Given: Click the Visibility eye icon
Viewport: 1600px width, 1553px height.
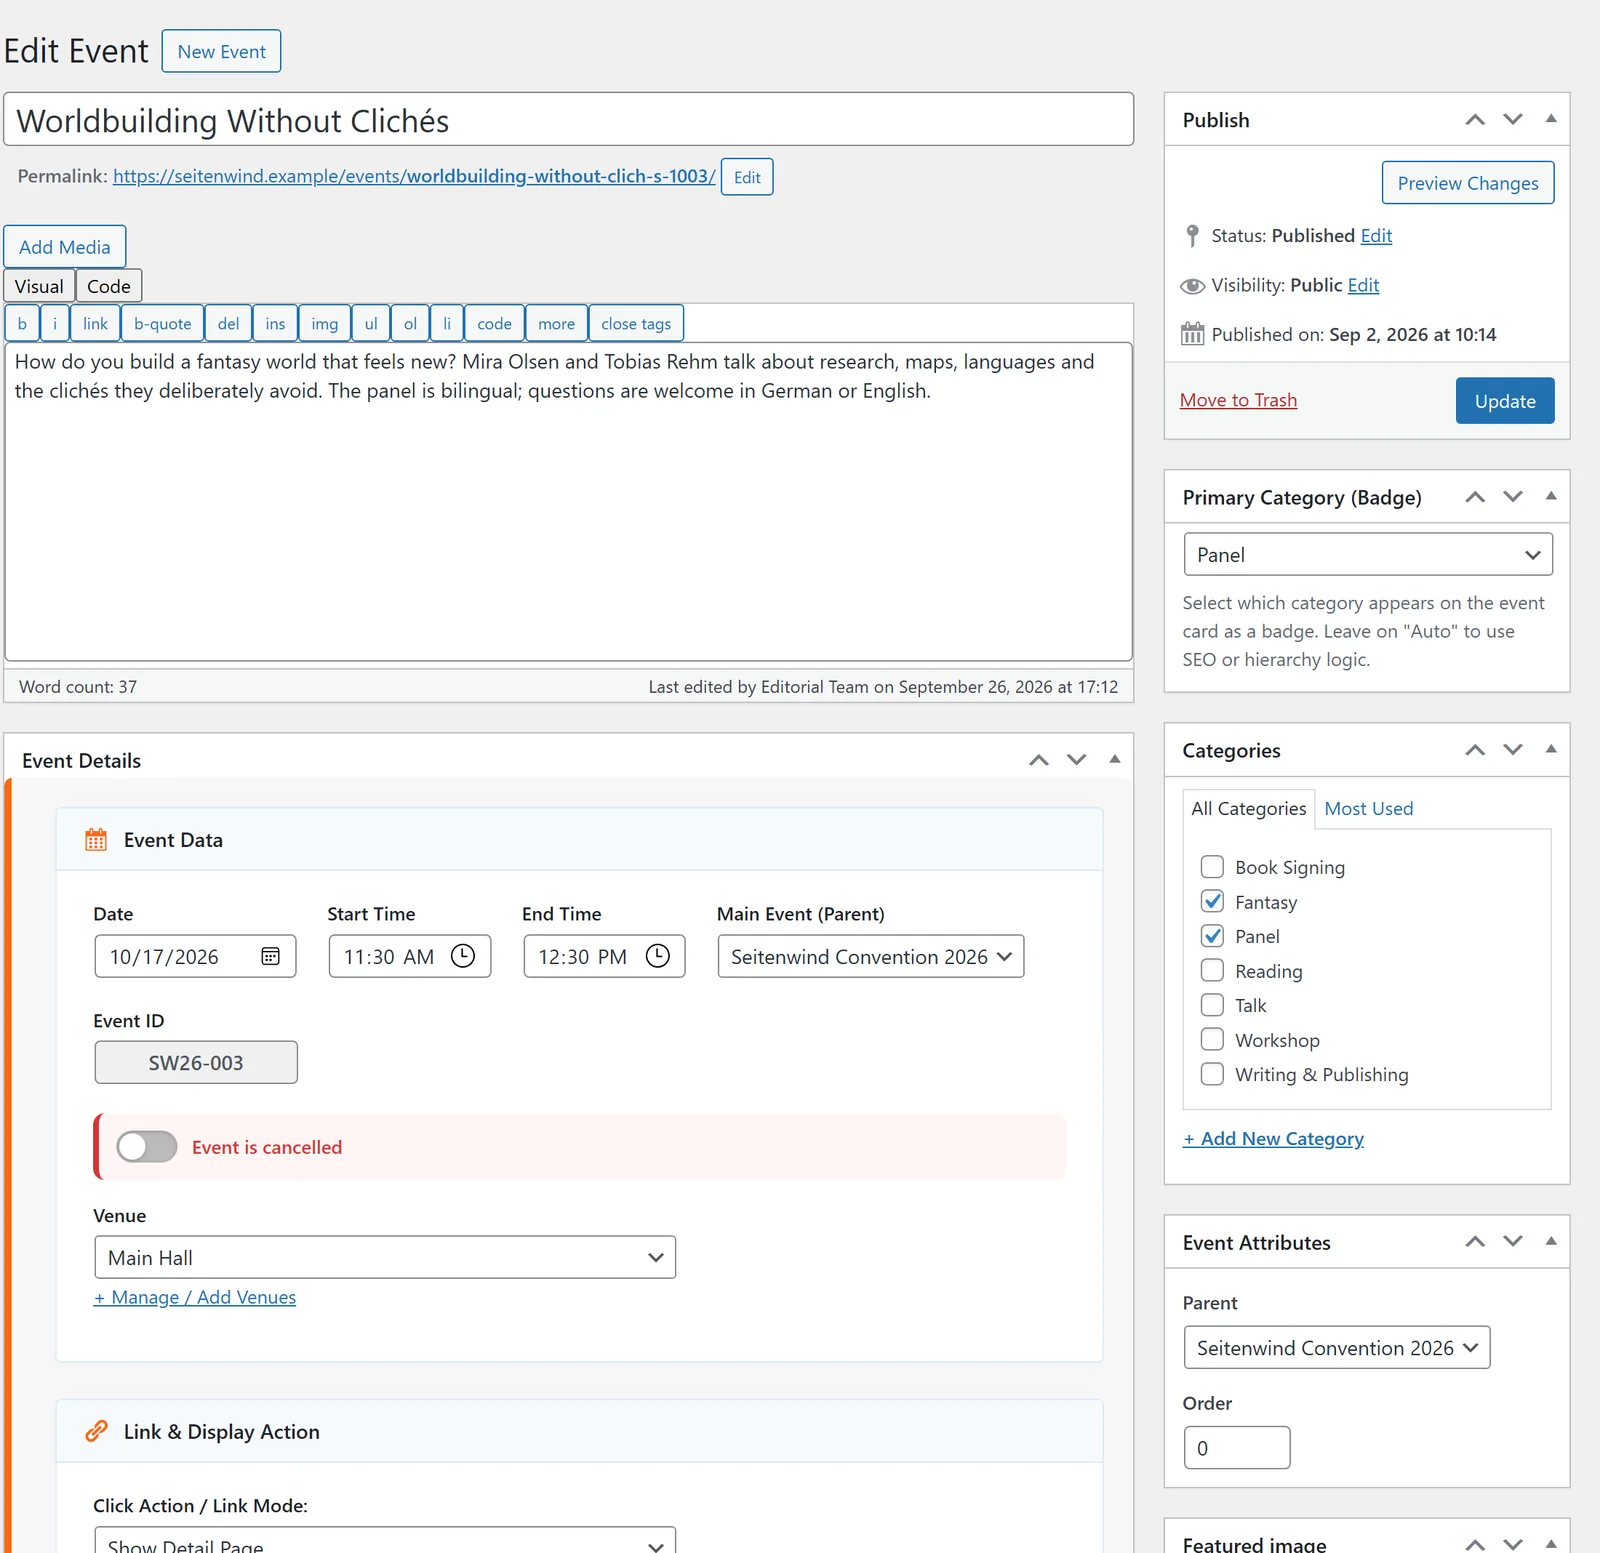Looking at the screenshot, I should [x=1192, y=286].
